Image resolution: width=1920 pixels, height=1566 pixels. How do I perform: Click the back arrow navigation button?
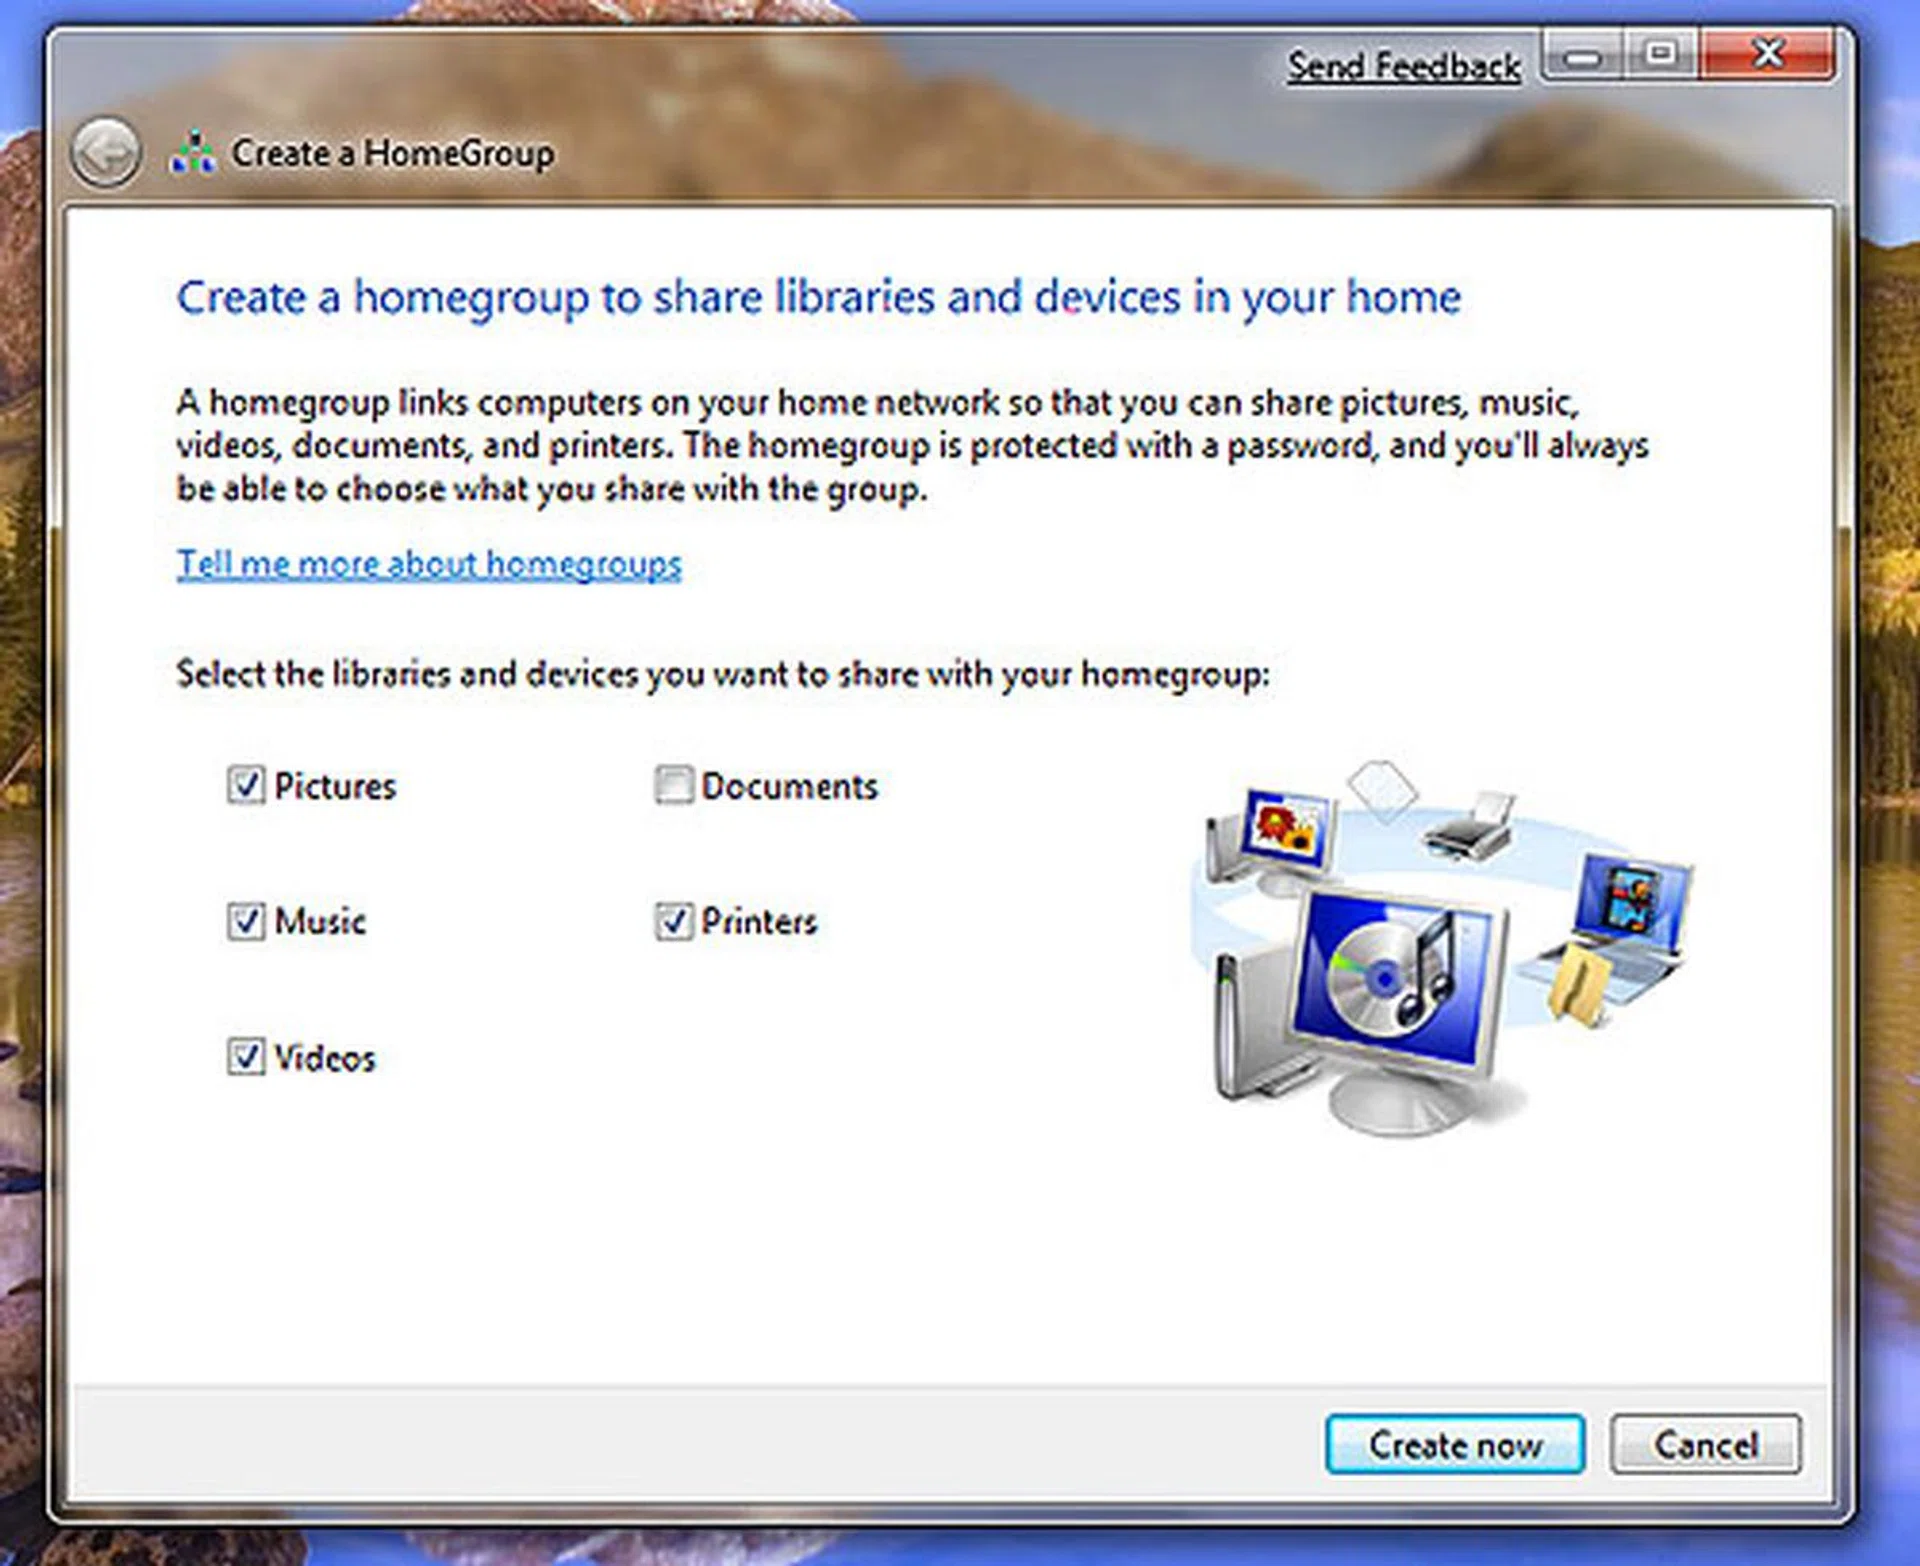point(105,153)
